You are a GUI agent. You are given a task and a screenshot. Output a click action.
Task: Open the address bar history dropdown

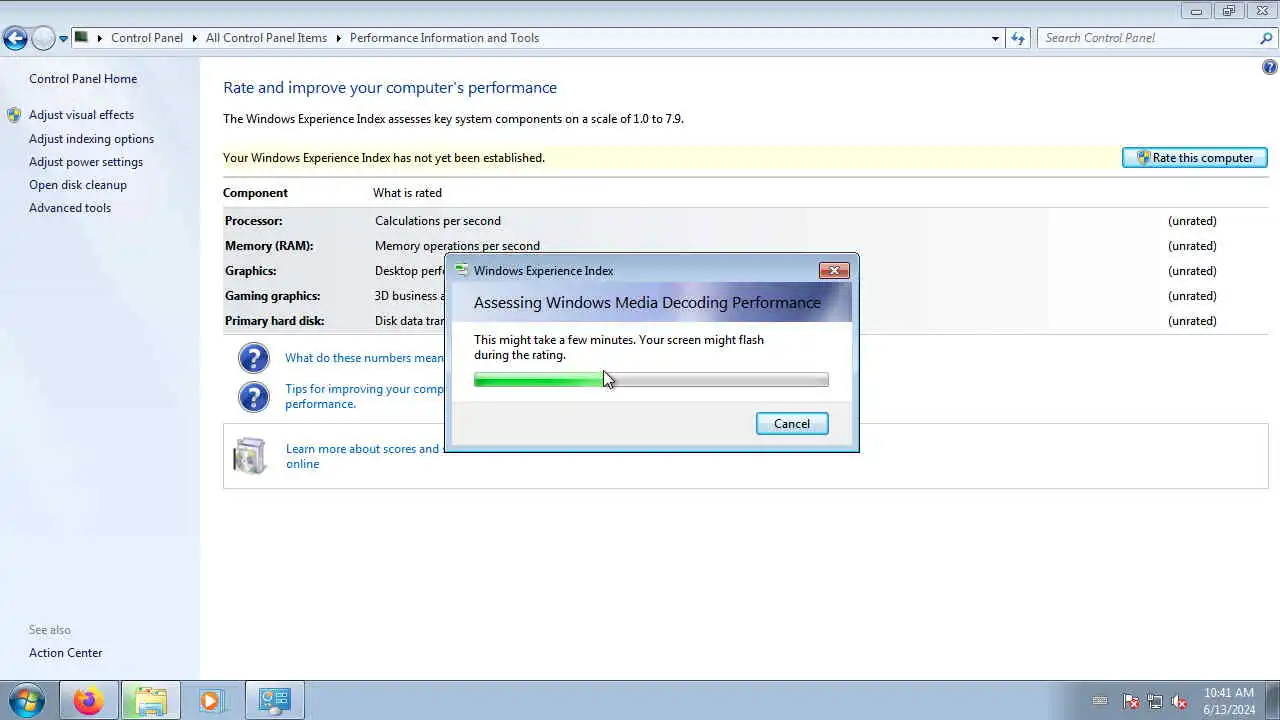995,38
